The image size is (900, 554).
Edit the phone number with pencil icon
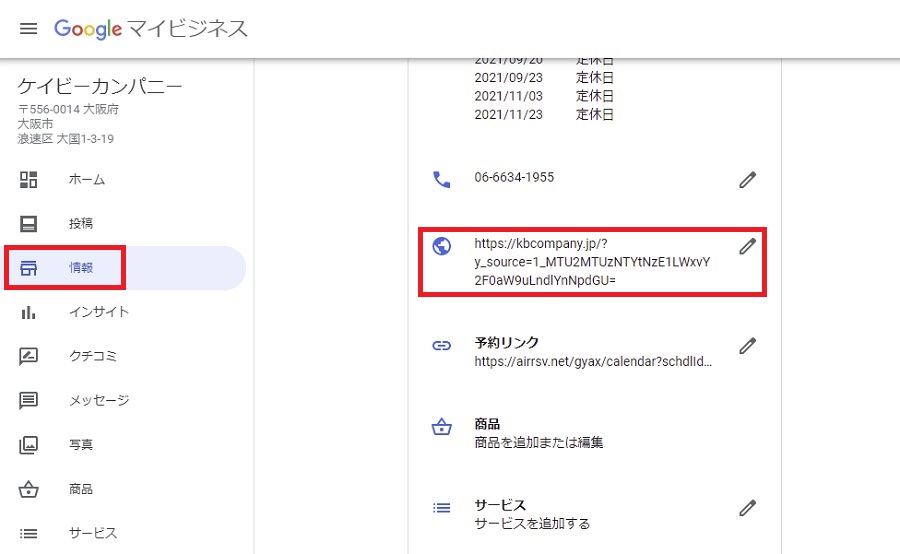747,180
